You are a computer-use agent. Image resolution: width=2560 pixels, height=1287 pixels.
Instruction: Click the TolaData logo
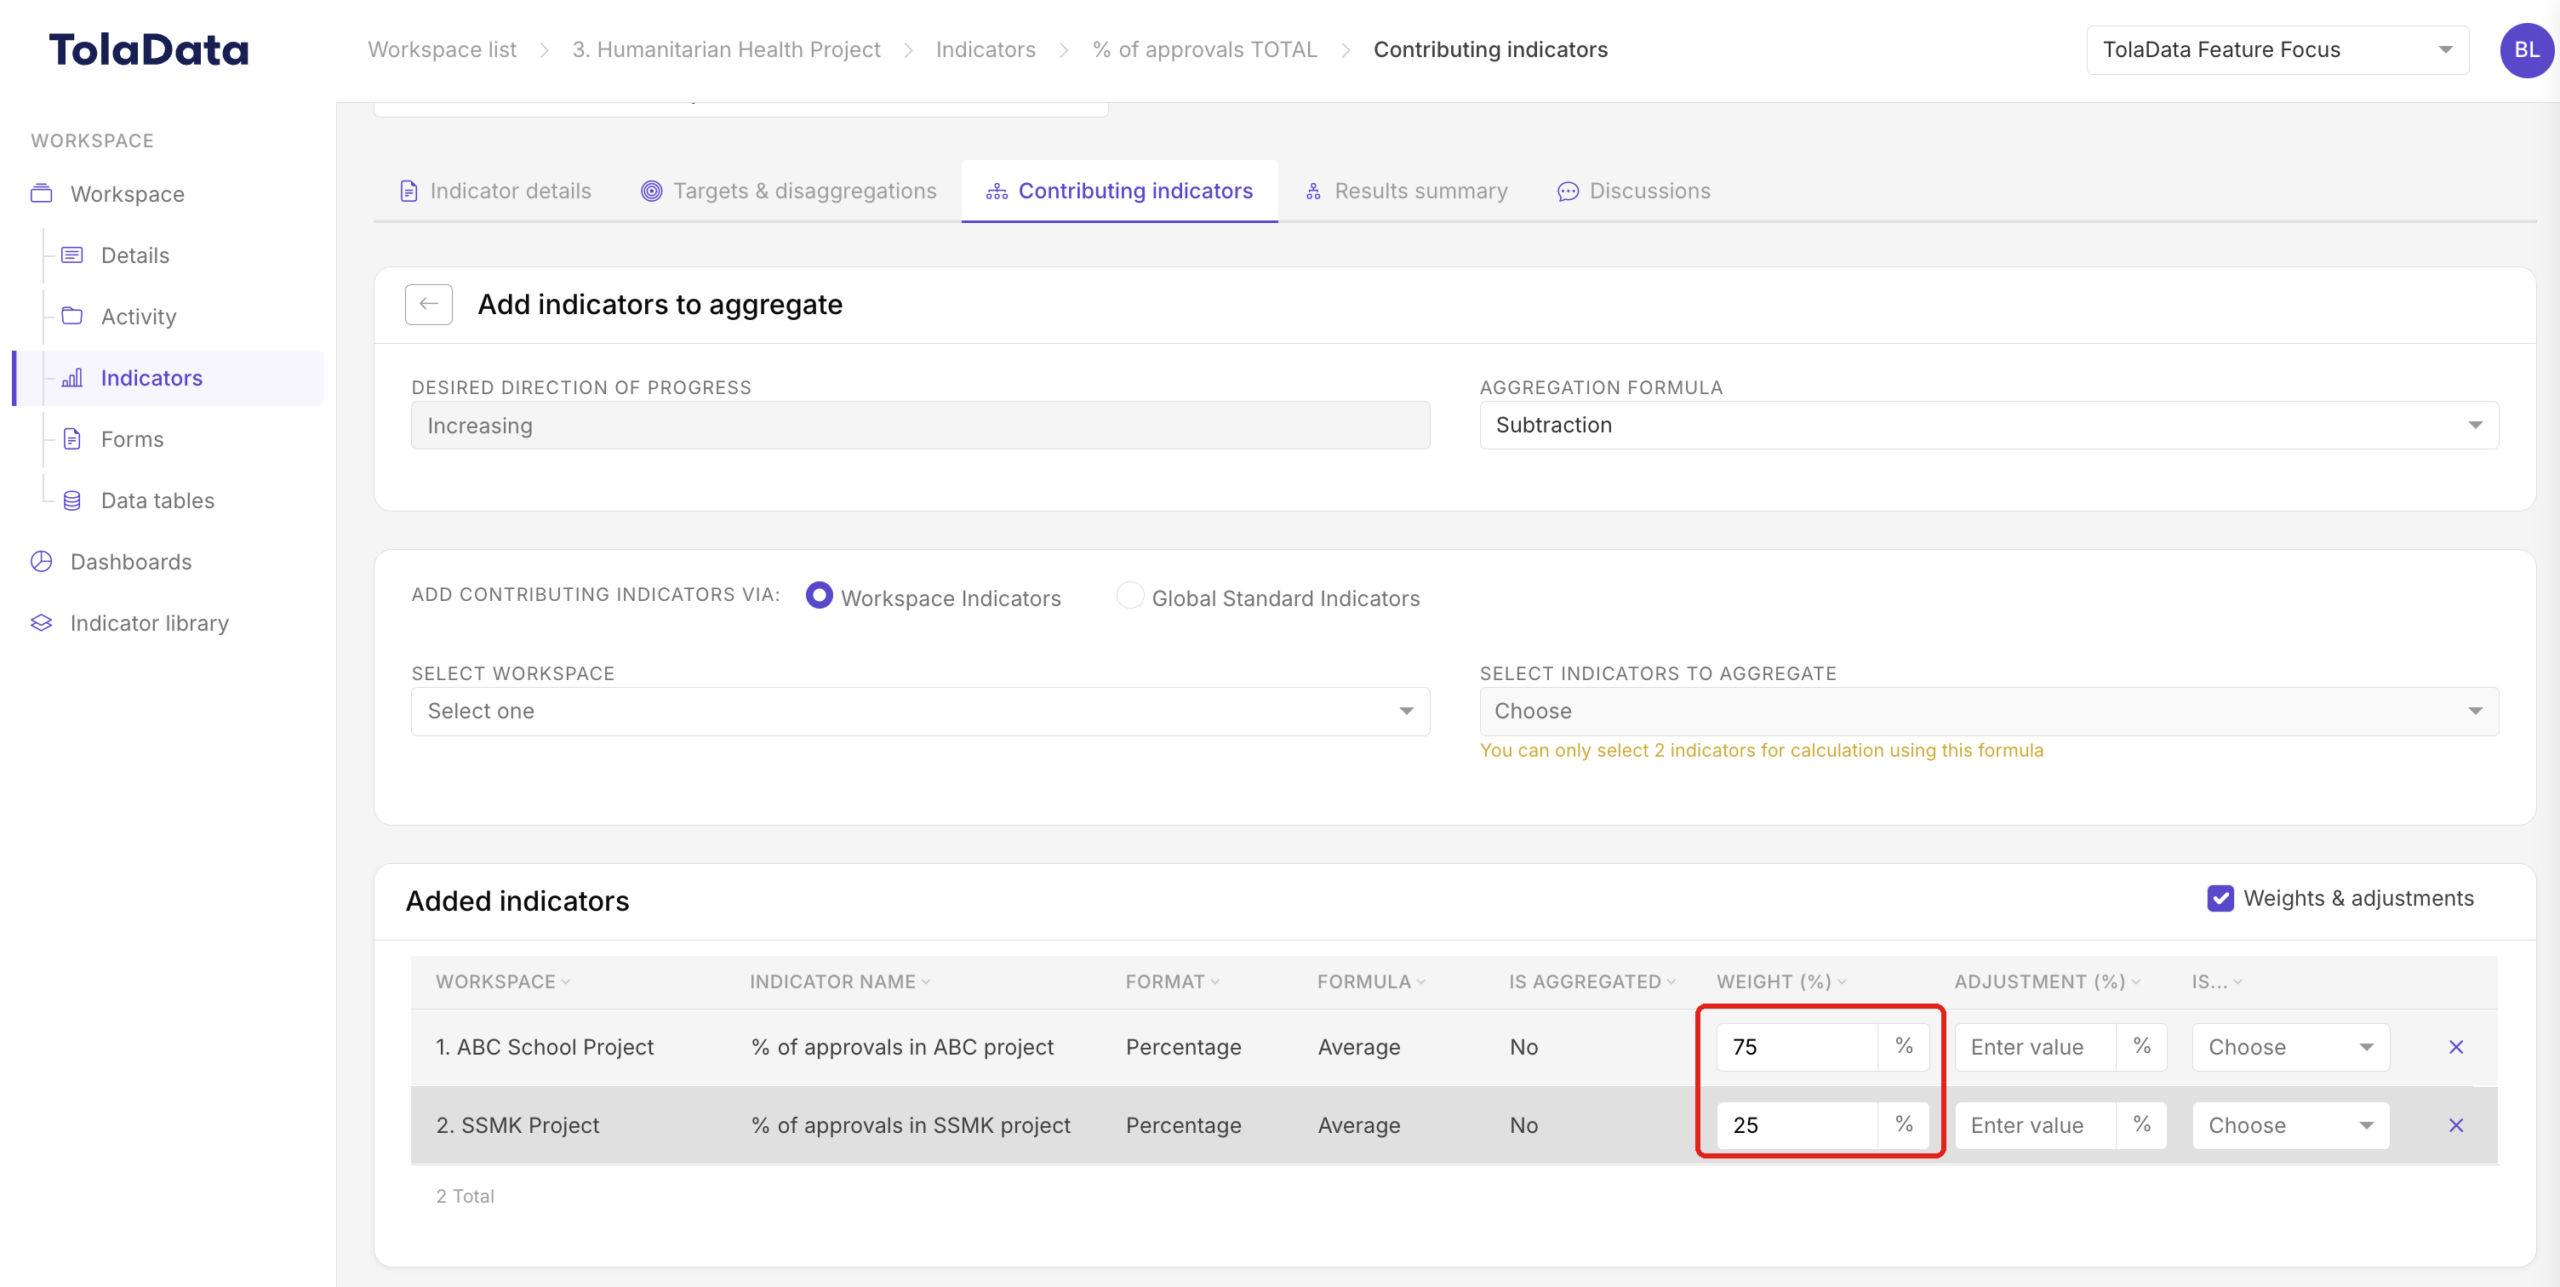[x=149, y=50]
